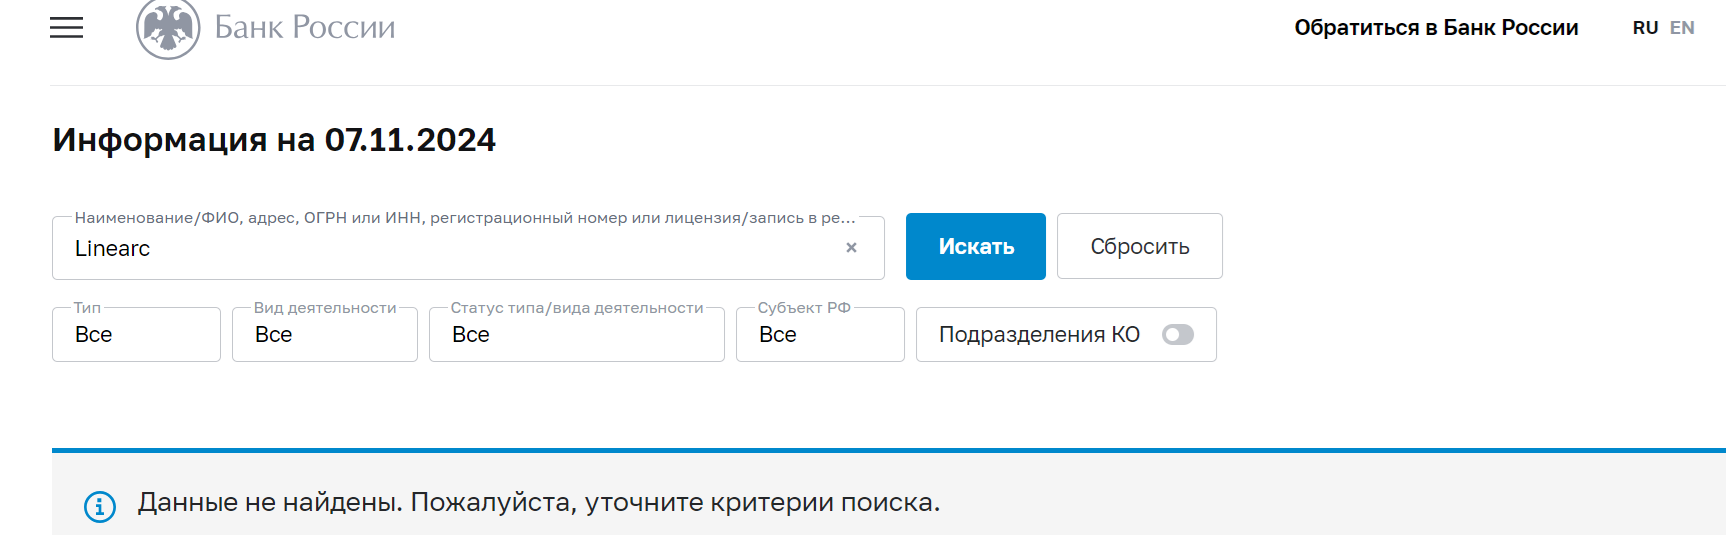This screenshot has width=1726, height=535.
Task: Open the Обратиться в Банк России link
Action: click(x=1436, y=28)
